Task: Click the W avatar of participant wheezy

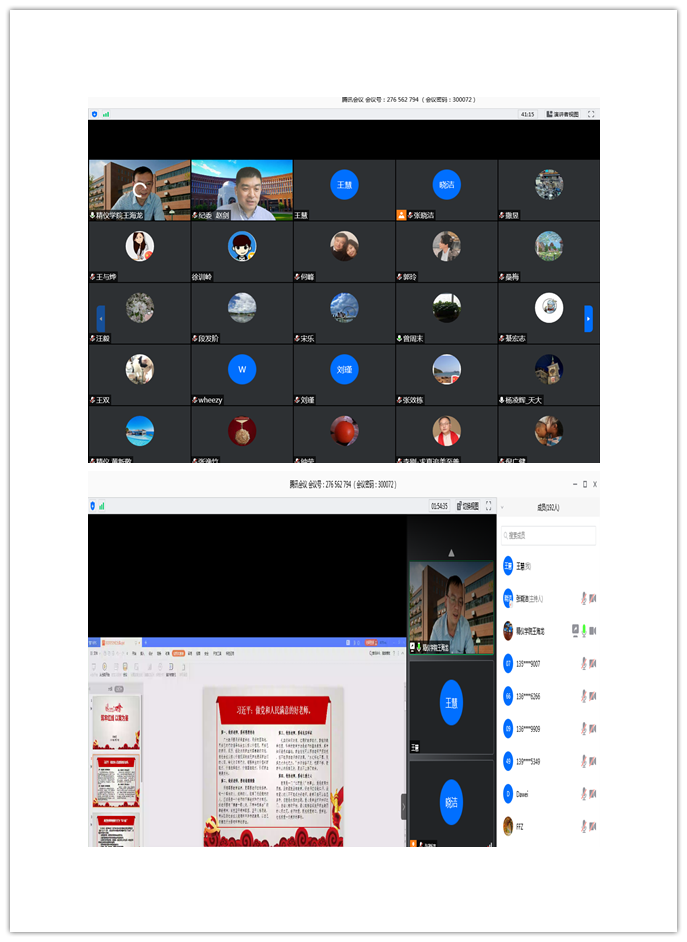Action: point(242,369)
